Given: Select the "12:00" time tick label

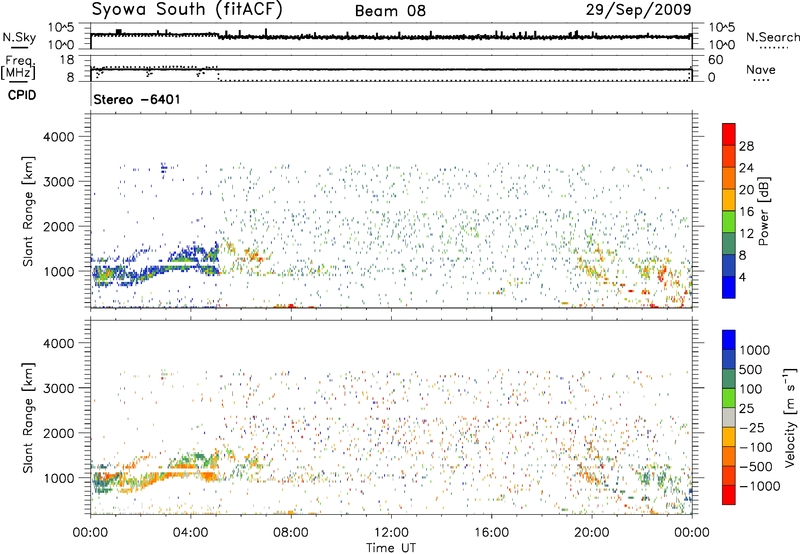Looking at the screenshot, I should [391, 533].
